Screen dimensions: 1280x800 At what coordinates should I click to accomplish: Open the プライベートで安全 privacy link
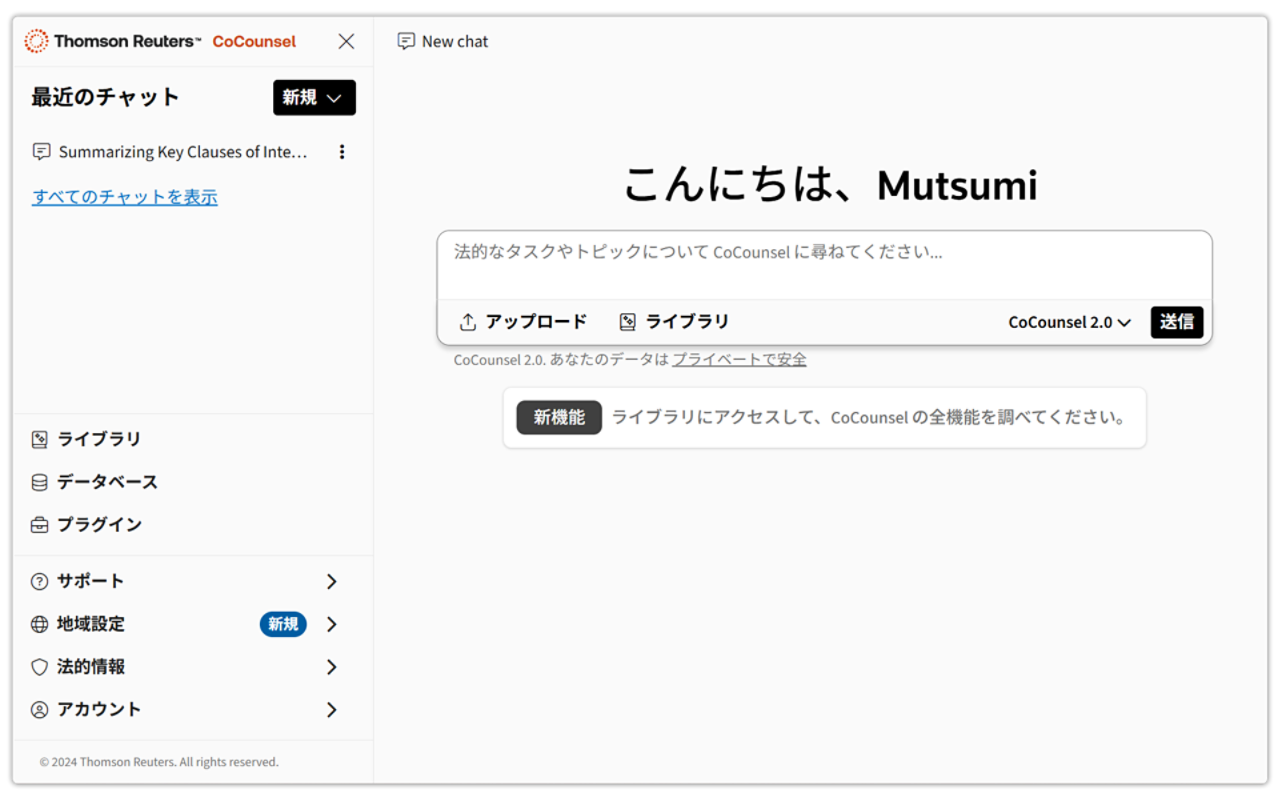click(737, 359)
